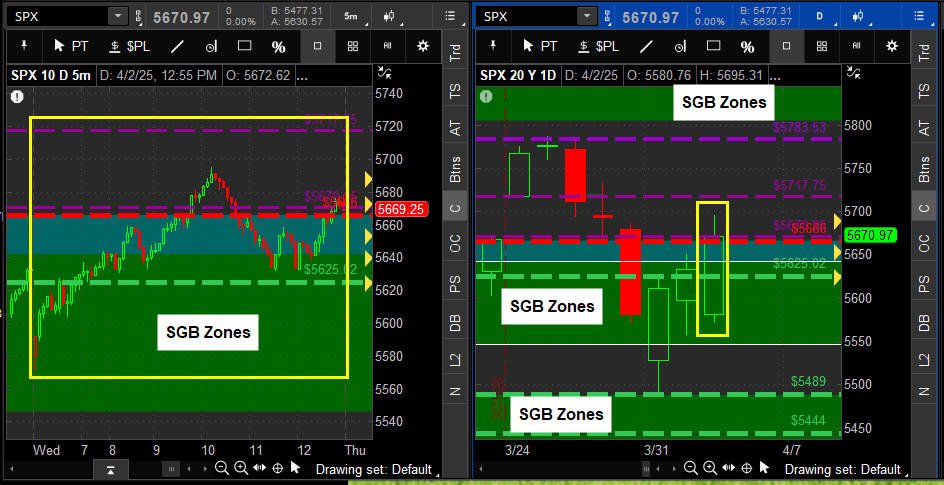Open right SPX symbol dropdown arrow
Viewport: 944px width, 485px height.
[586, 16]
